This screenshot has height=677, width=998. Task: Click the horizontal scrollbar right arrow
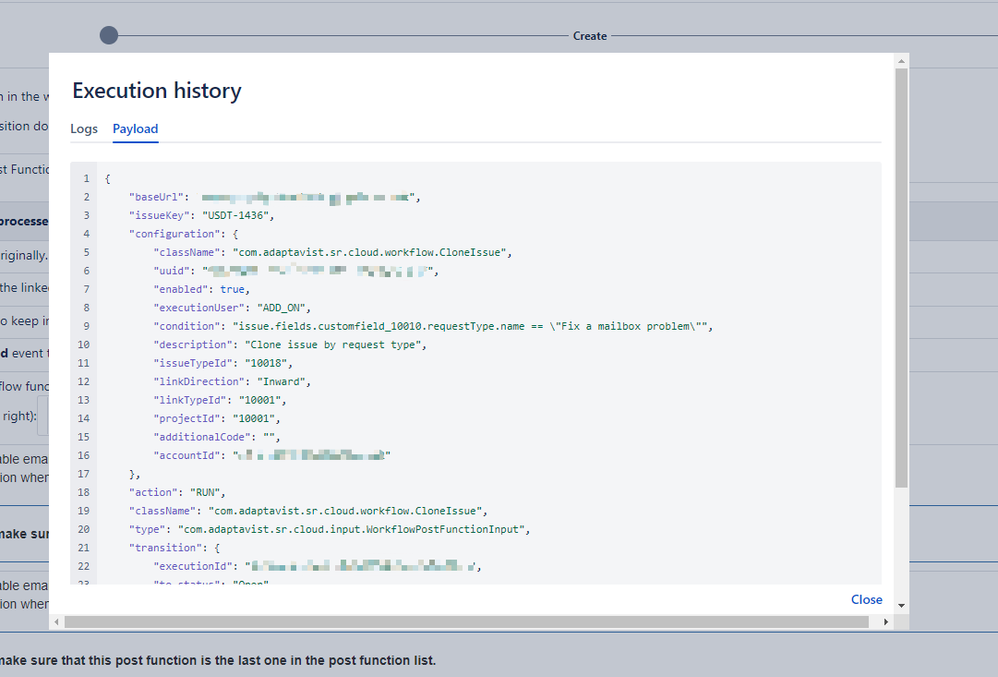(x=886, y=622)
